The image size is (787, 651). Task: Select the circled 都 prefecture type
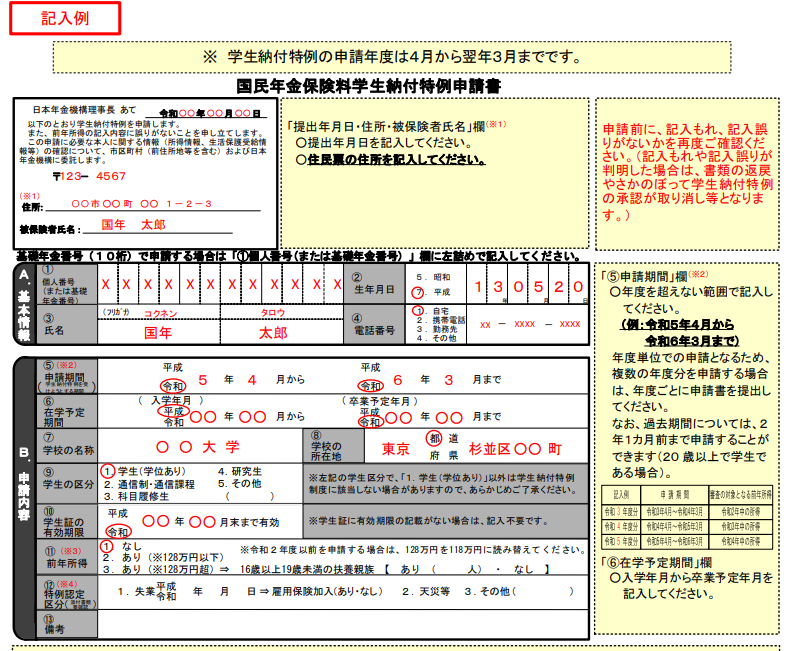tap(435, 438)
